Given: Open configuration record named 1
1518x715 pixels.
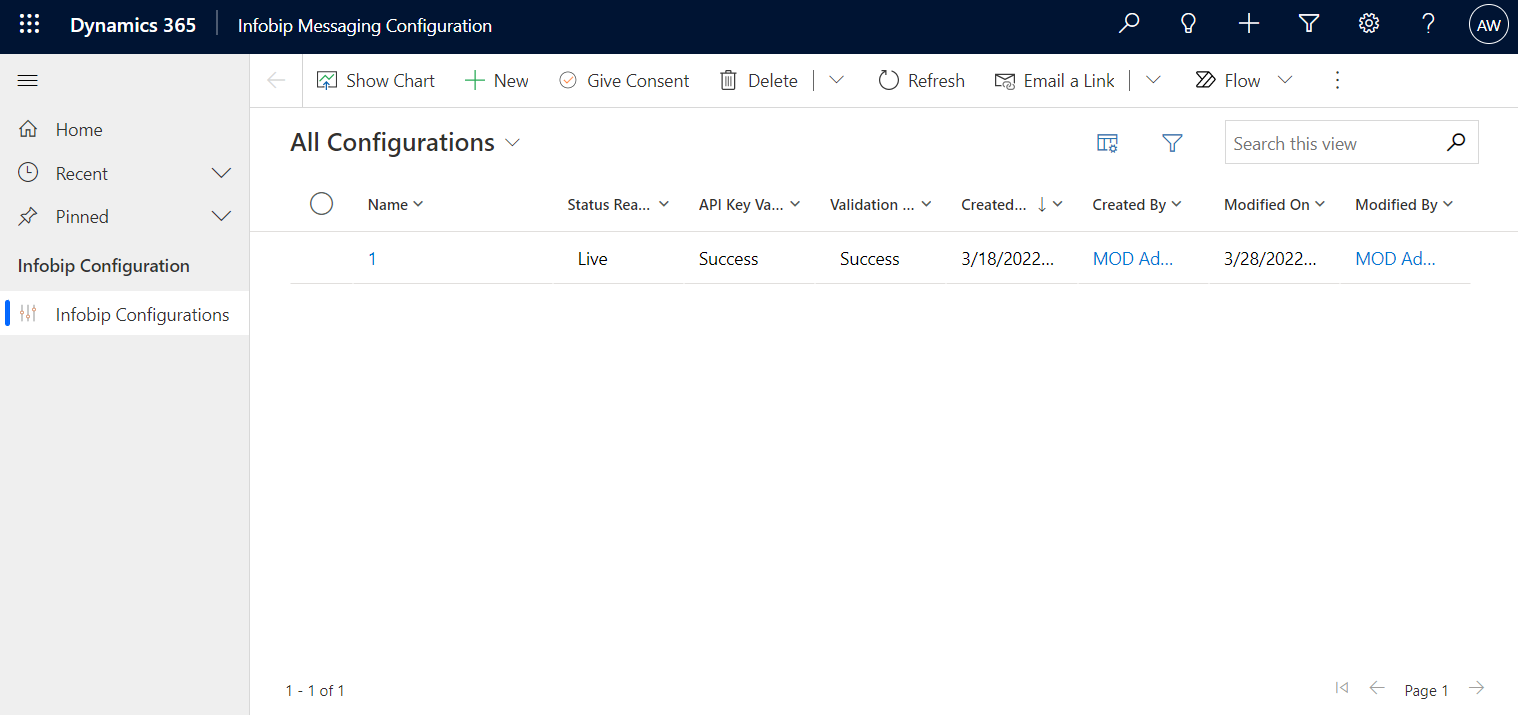Looking at the screenshot, I should coord(372,259).
